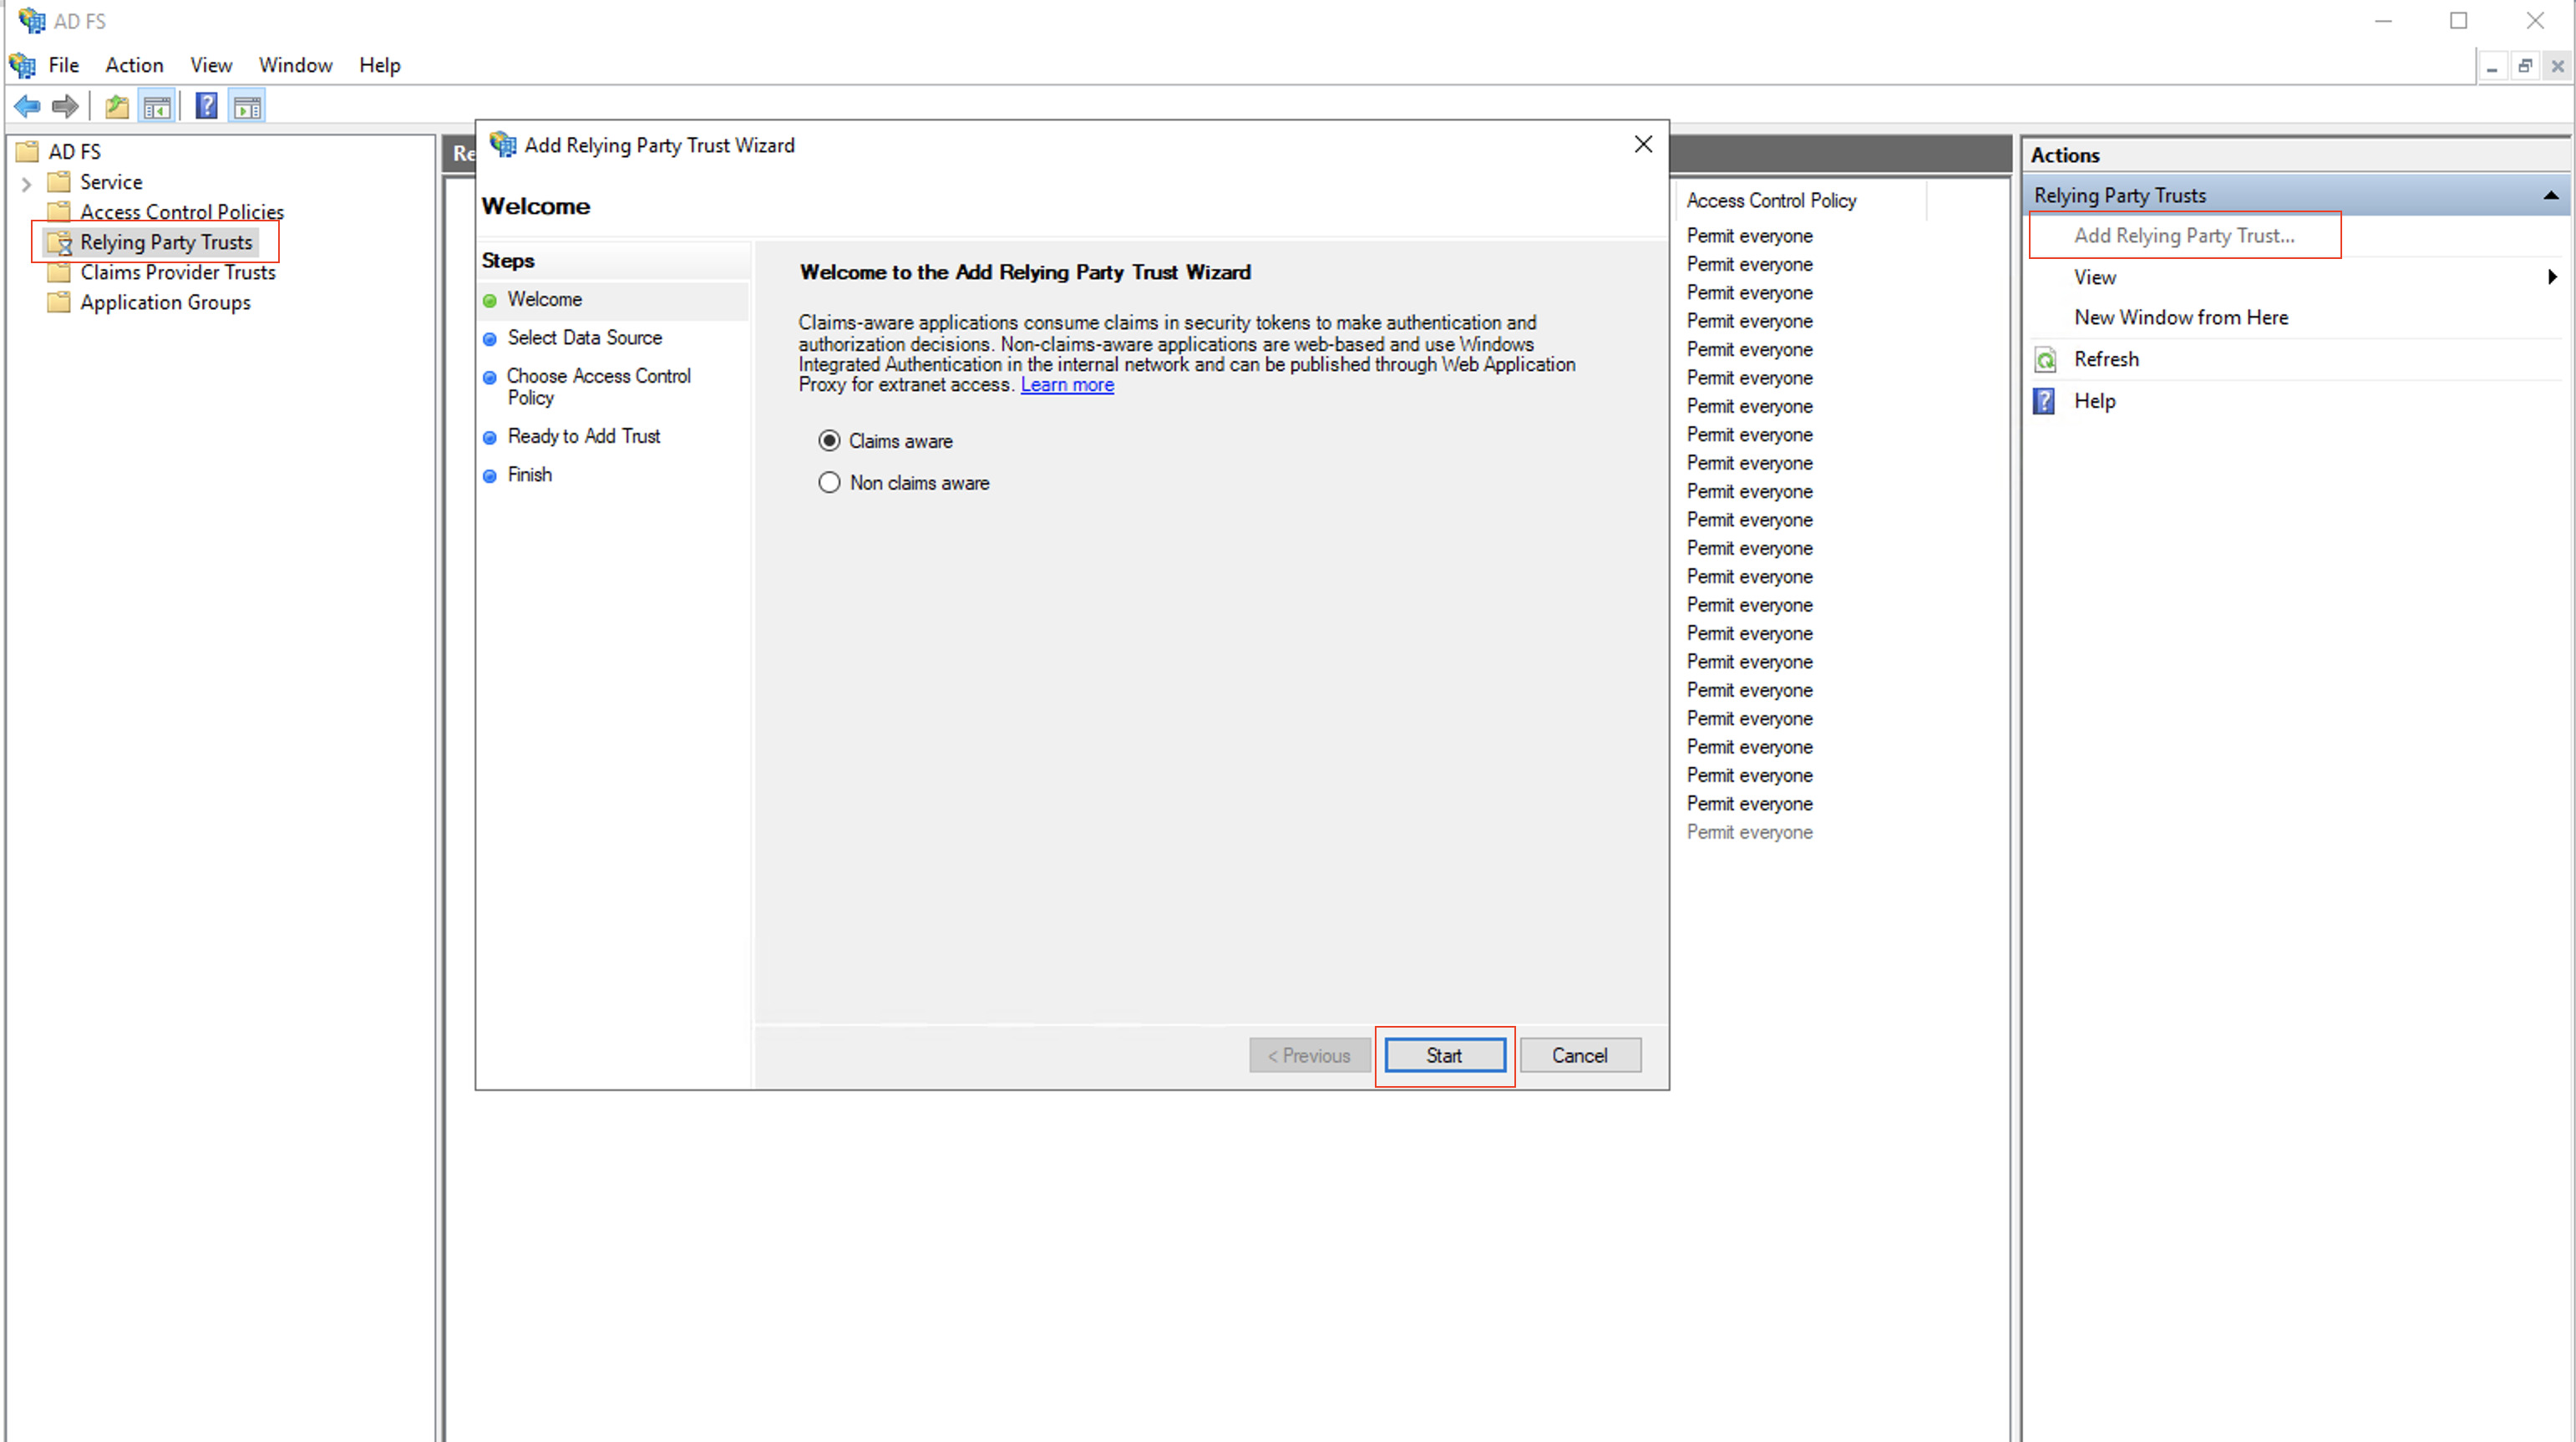The height and width of the screenshot is (1442, 2576).
Task: Open Help from the toolbar question mark icon
Action: click(206, 106)
